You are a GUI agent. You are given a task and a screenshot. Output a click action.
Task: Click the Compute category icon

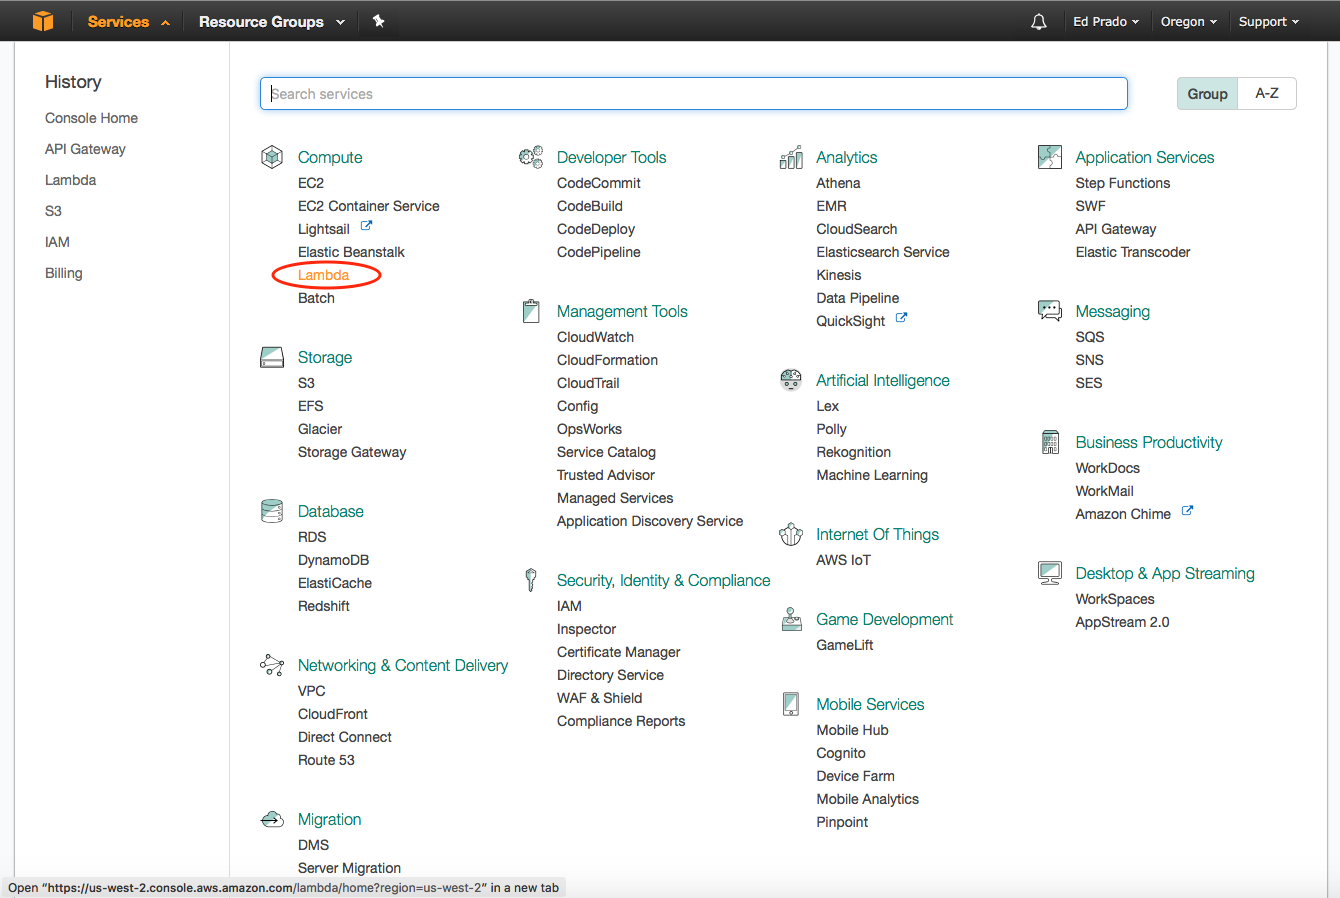pyautogui.click(x=271, y=157)
